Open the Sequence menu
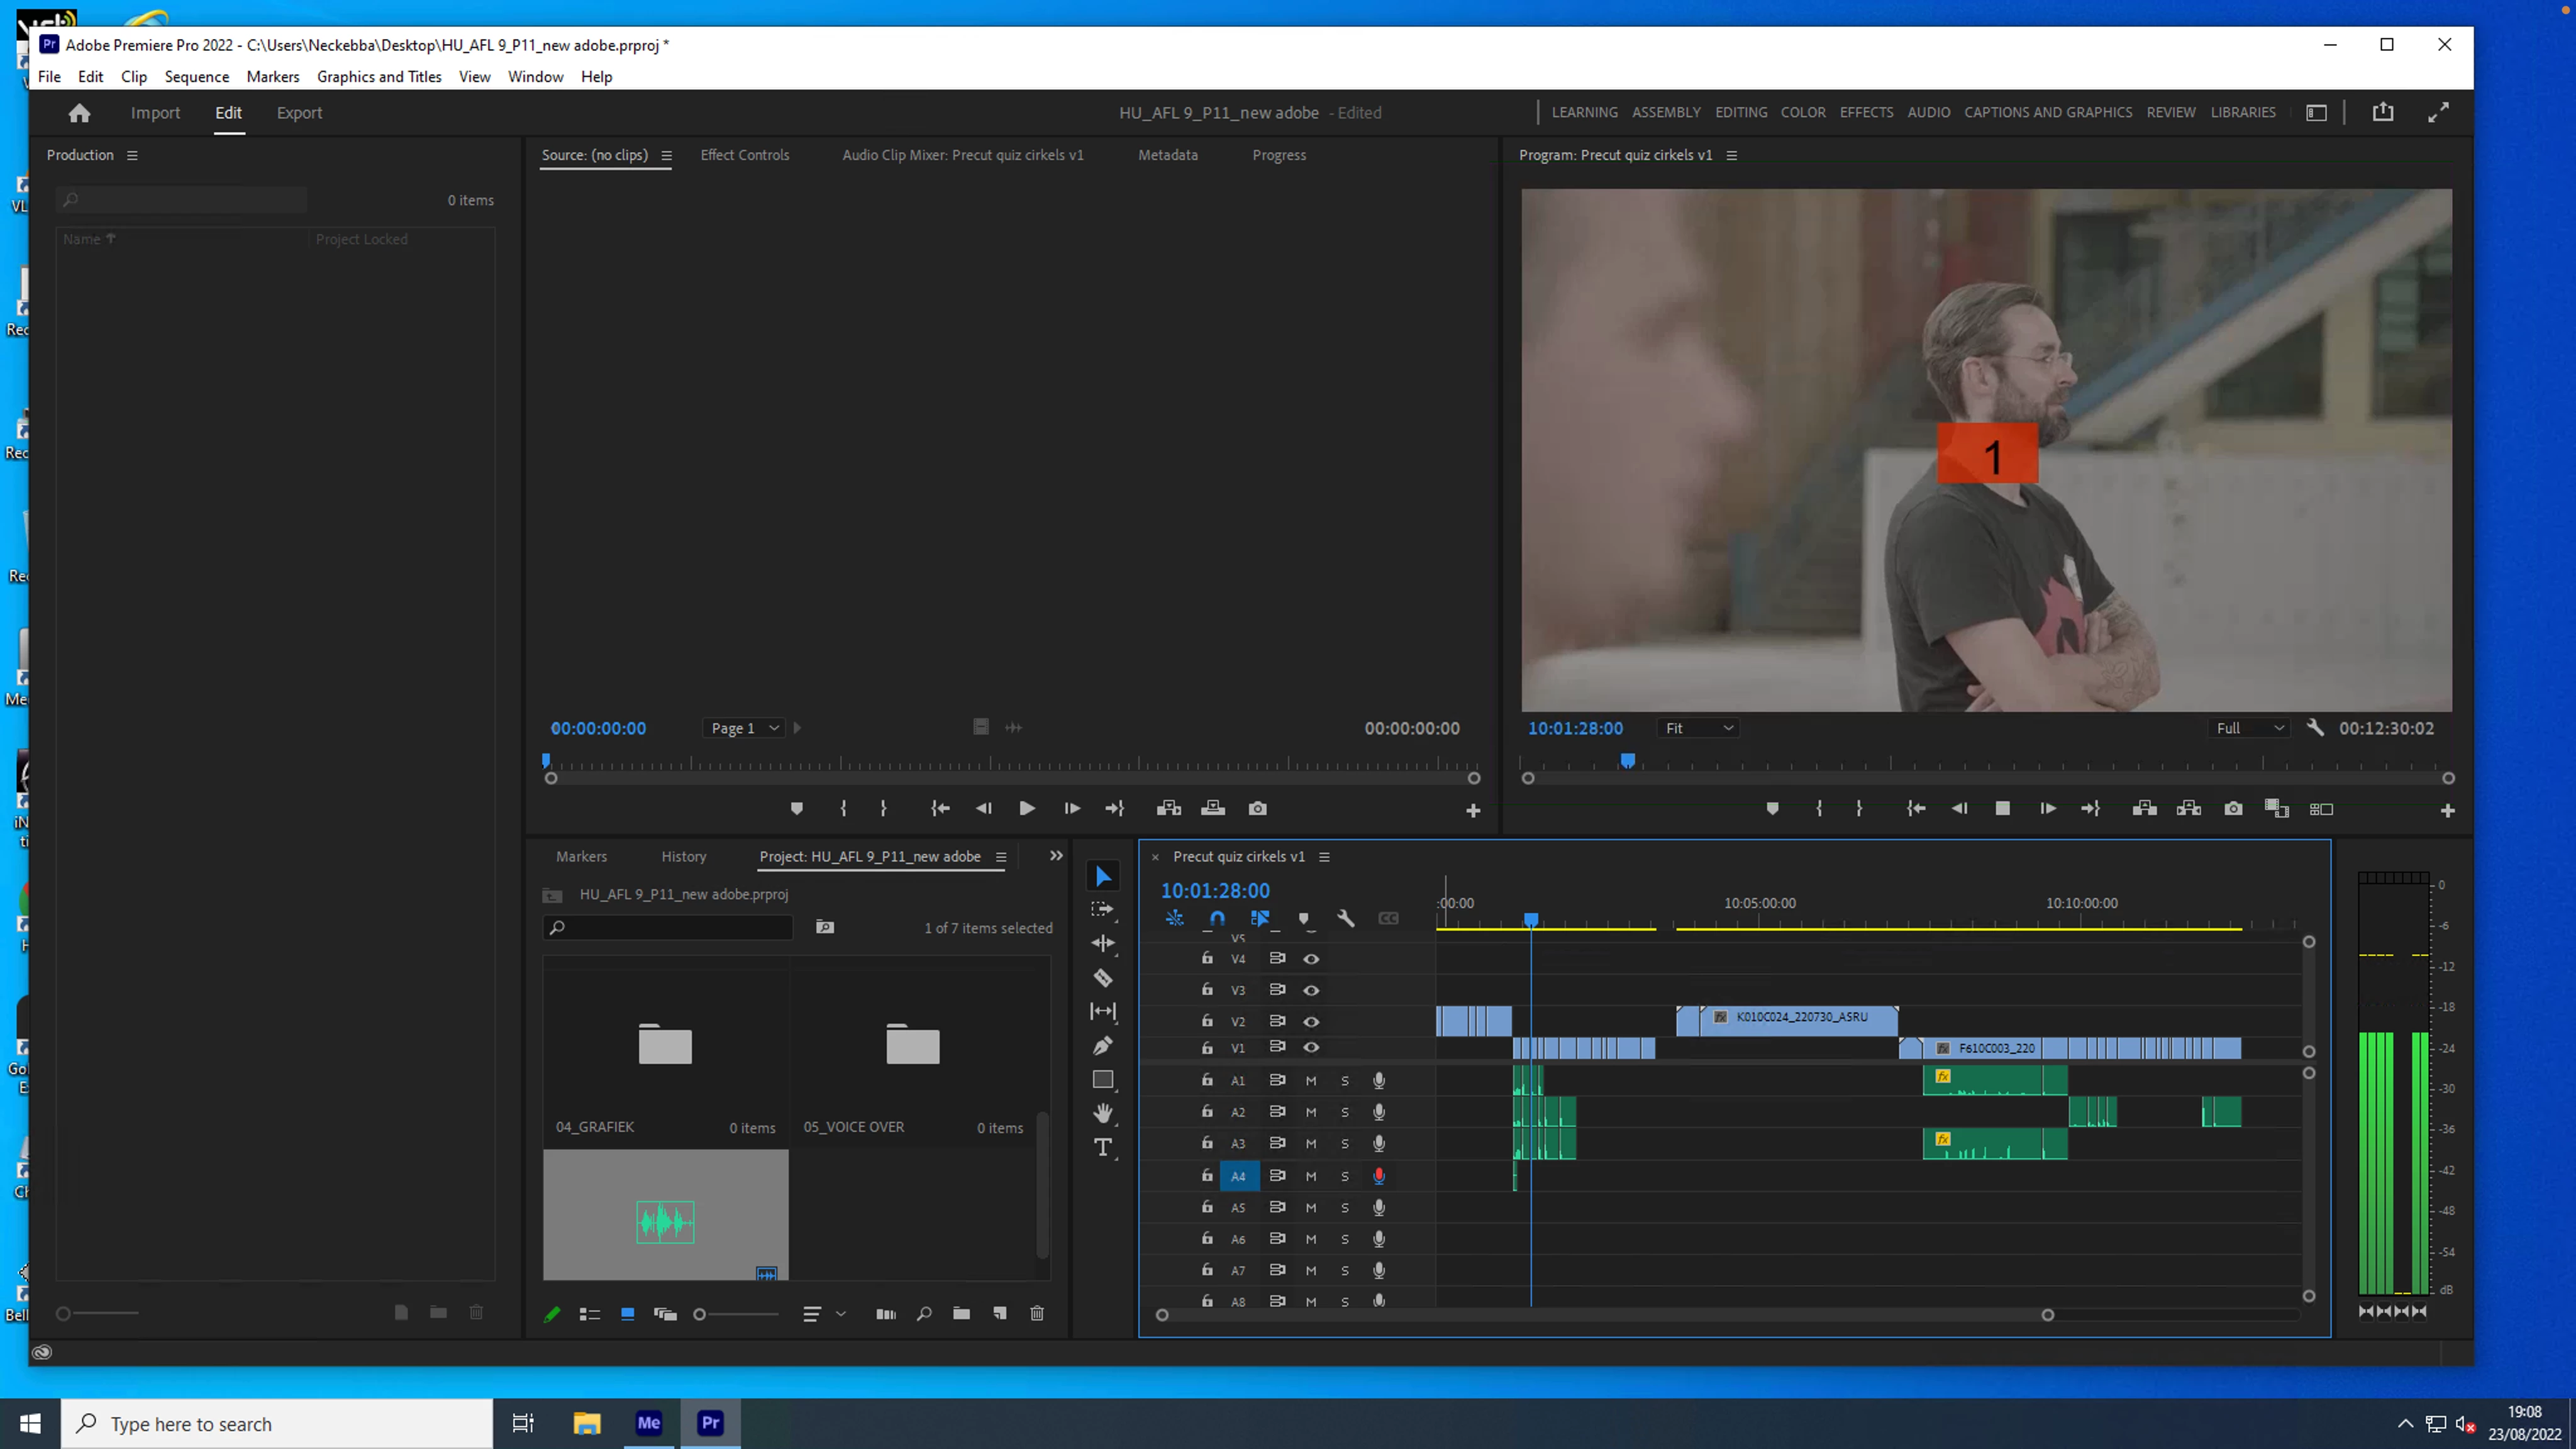This screenshot has width=2576, height=1449. (196, 76)
